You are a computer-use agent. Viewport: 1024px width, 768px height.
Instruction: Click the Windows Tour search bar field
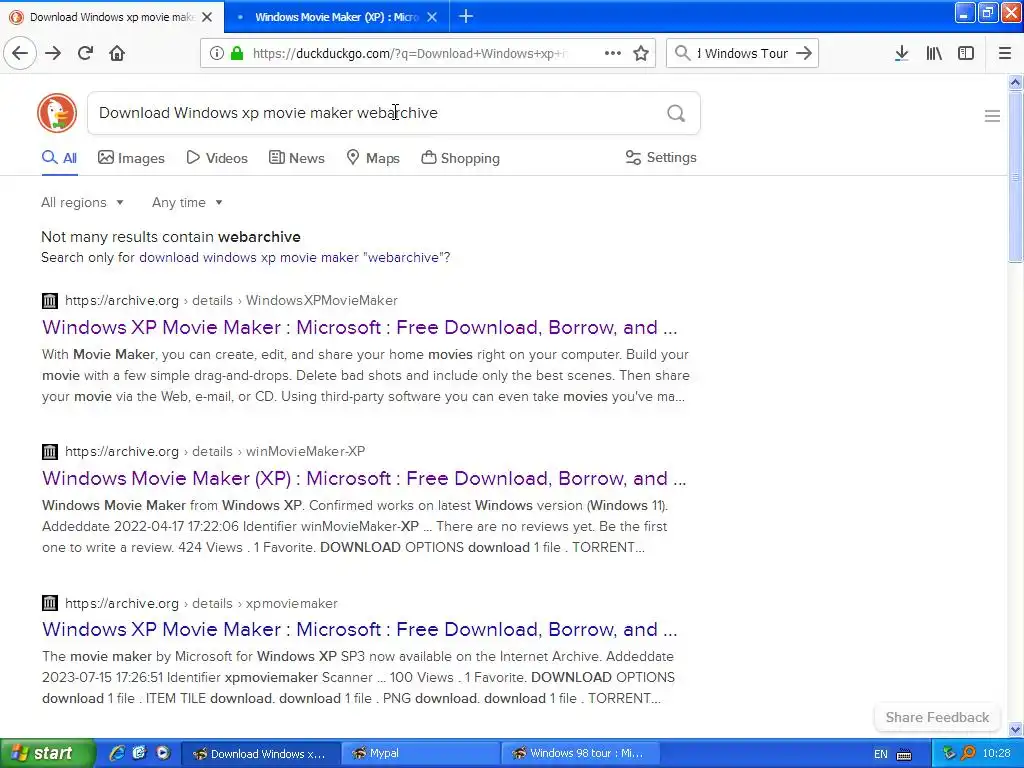743,54
